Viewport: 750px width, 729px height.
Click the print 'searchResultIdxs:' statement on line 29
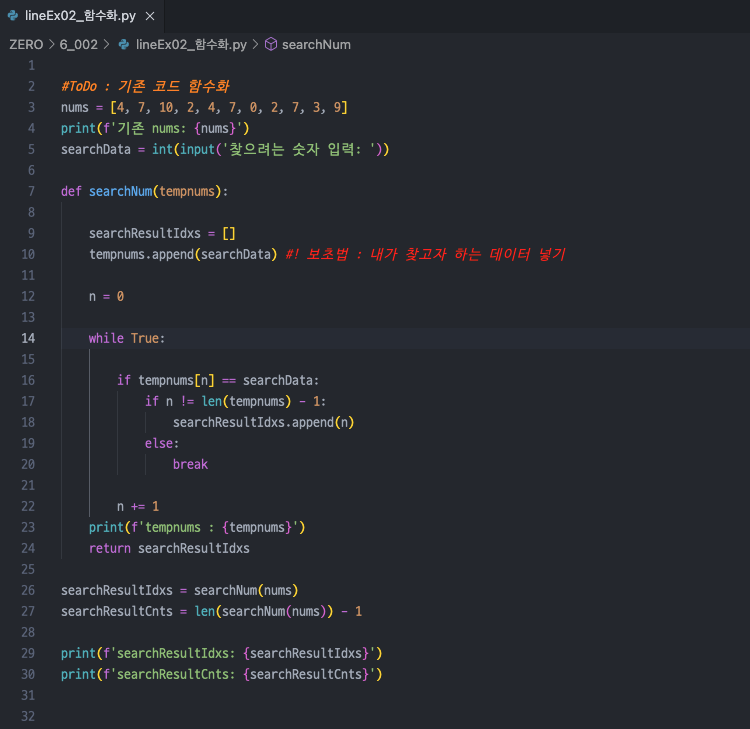click(221, 653)
